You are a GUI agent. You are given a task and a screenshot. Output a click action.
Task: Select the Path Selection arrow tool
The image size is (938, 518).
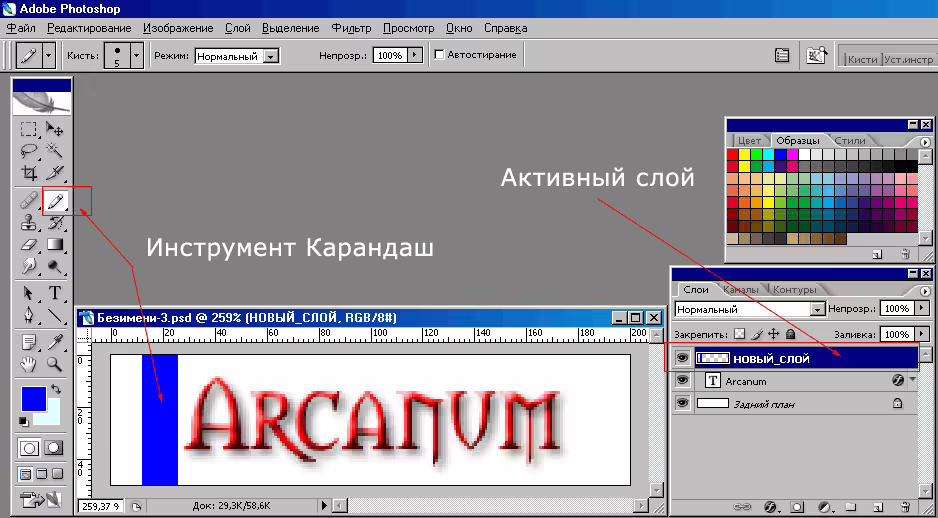pos(28,293)
